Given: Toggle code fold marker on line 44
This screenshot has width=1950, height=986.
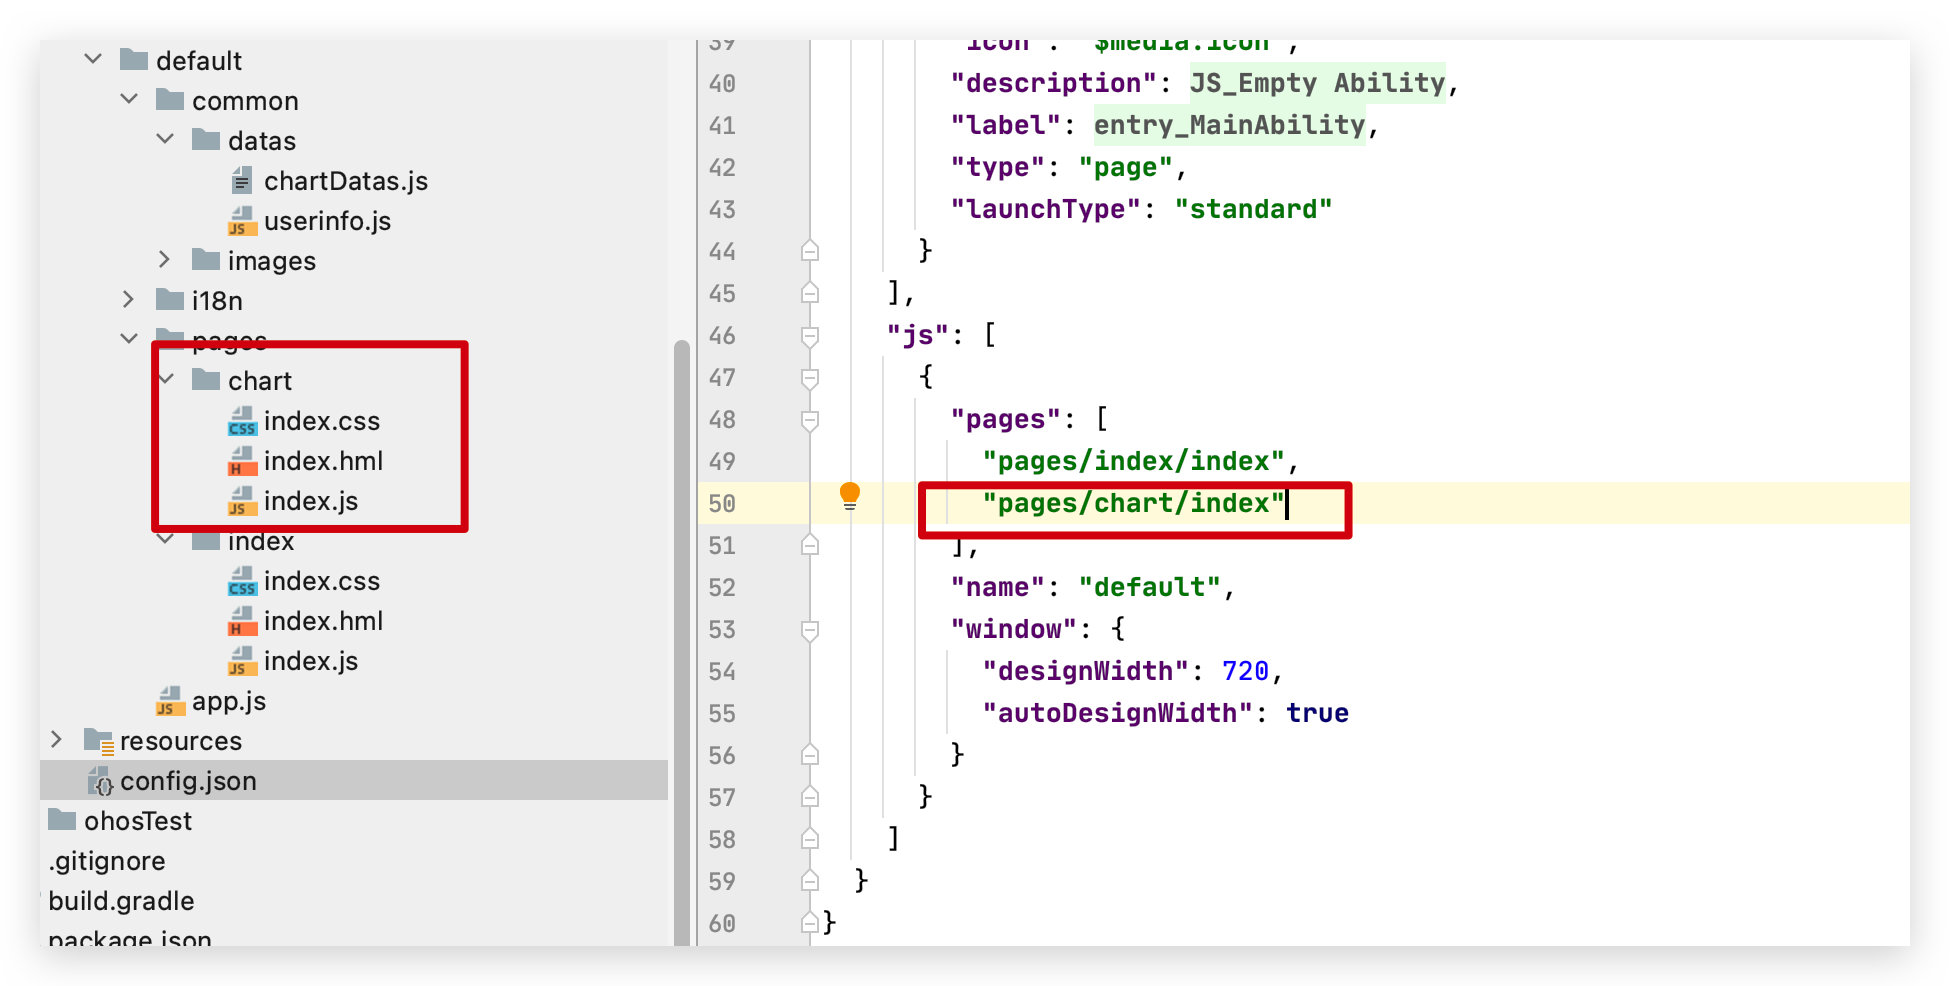Looking at the screenshot, I should (810, 250).
